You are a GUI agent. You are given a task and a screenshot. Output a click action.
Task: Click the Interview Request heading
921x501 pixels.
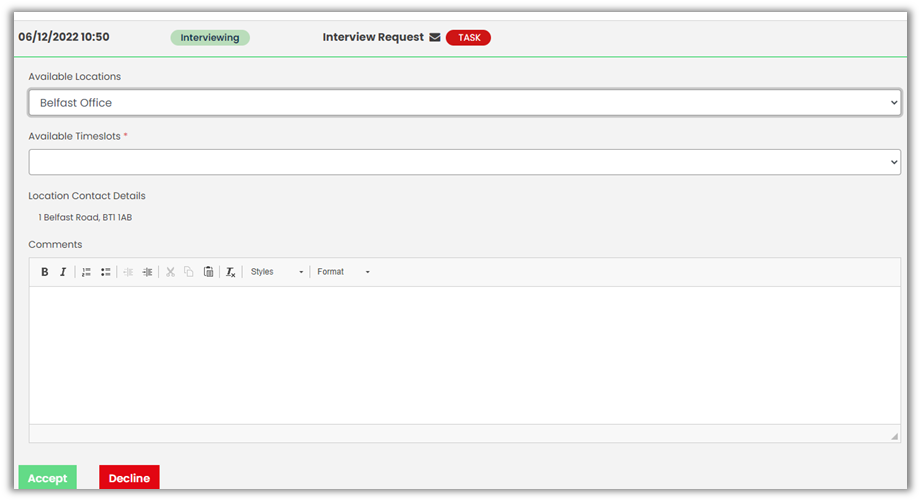pyautogui.click(x=373, y=37)
